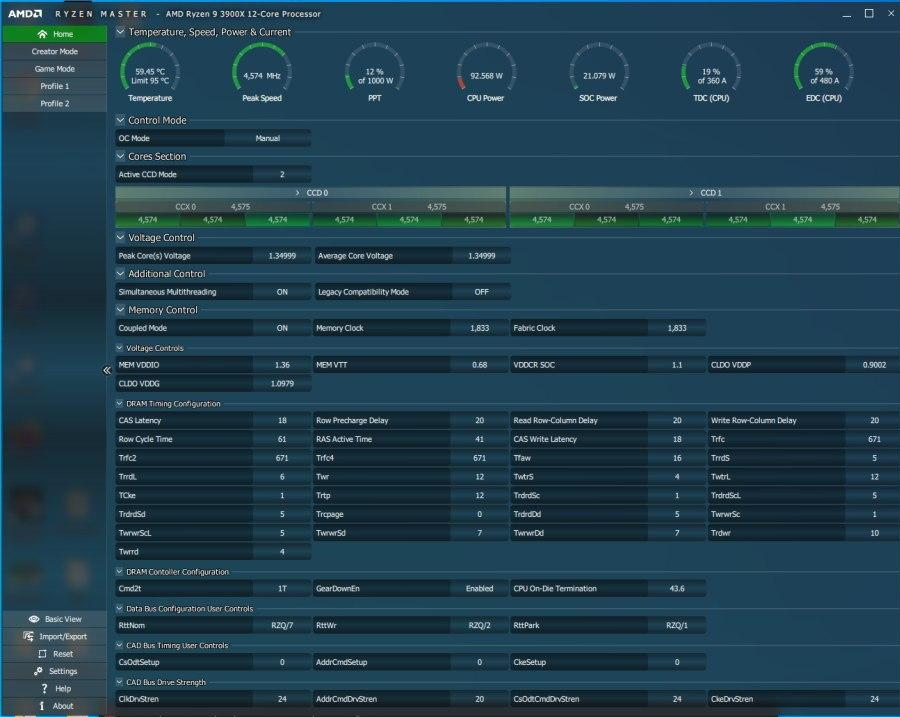
Task: Toggle Simultaneous Multithreading ON value
Action: tap(282, 292)
